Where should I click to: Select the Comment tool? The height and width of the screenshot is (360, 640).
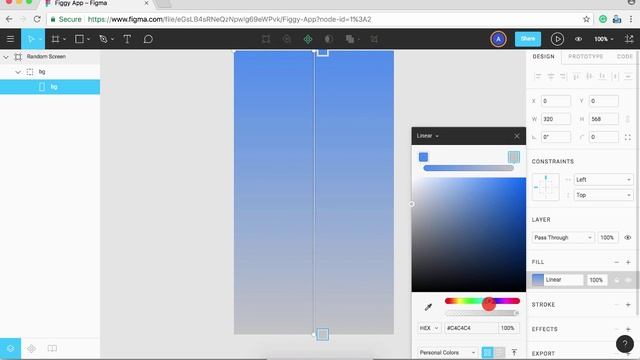[x=148, y=39]
